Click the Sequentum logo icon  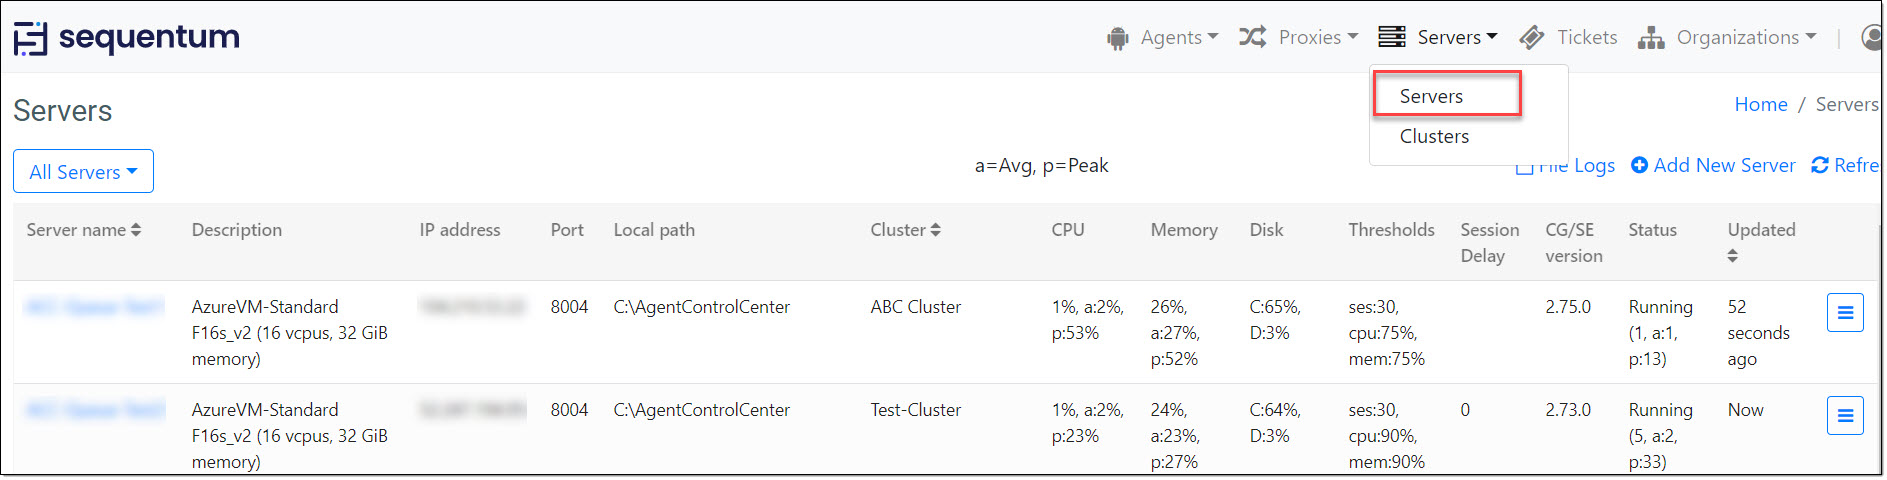(30, 39)
